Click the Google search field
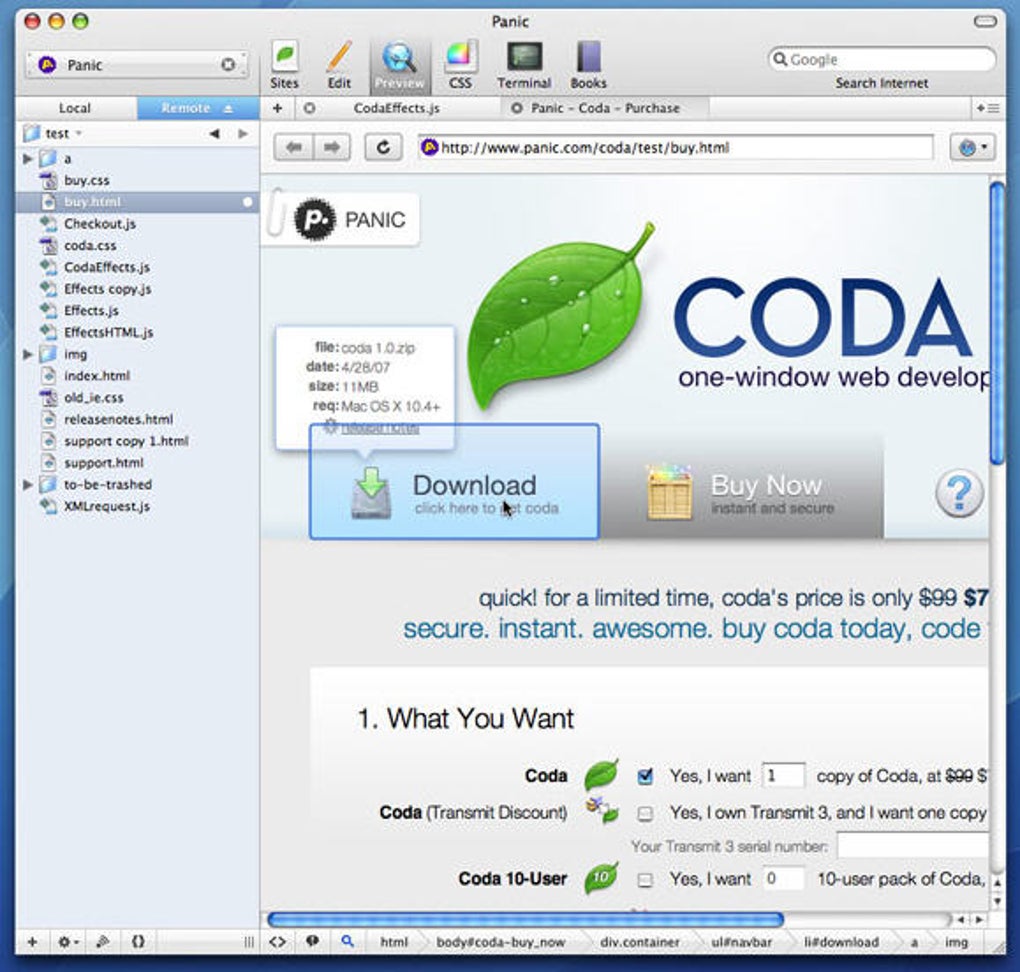Viewport: 1020px width, 972px height. coord(882,59)
